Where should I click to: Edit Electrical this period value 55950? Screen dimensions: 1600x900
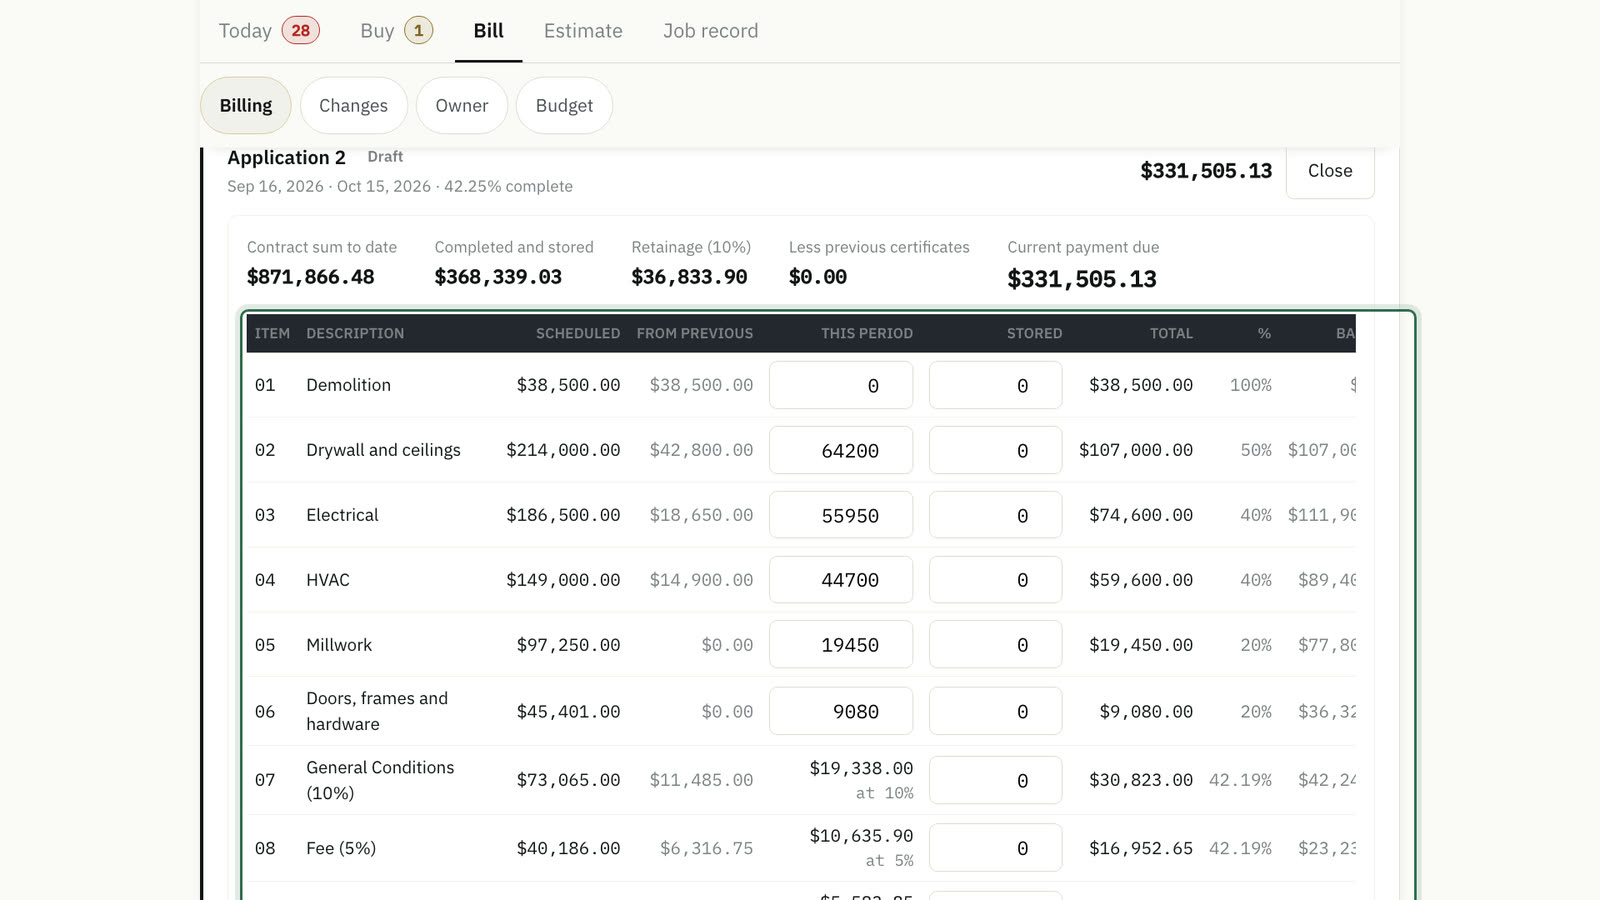click(841, 515)
